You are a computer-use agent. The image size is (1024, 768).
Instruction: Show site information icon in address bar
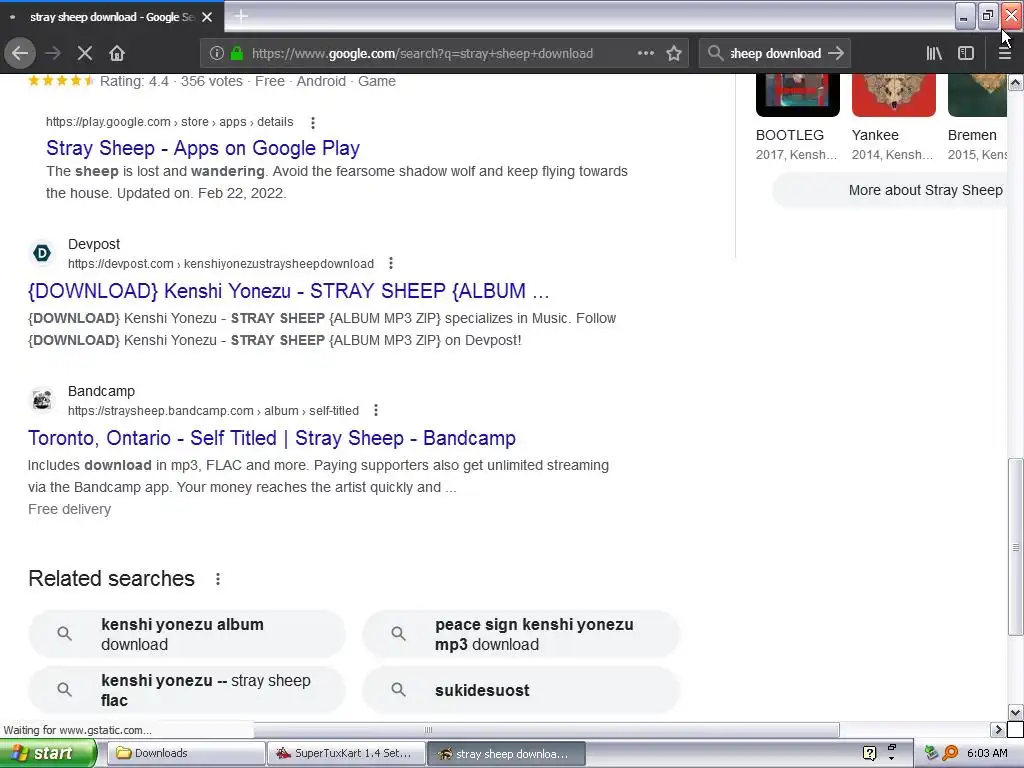[x=217, y=53]
